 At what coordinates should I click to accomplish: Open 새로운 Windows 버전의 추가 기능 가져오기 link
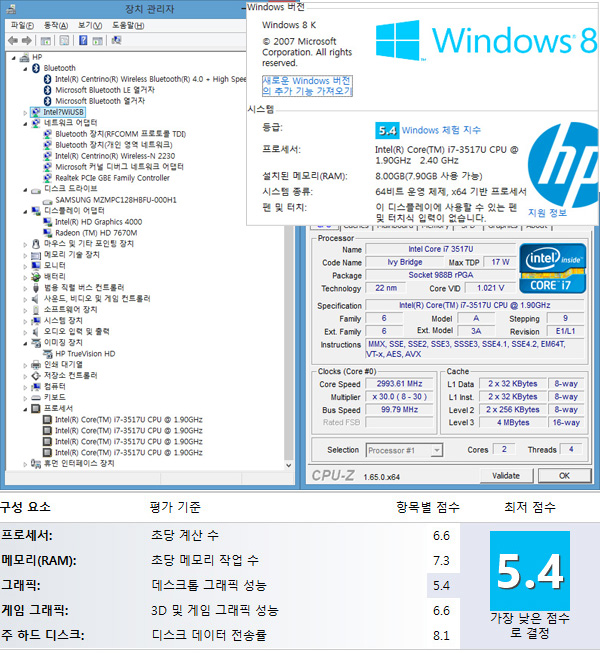(307, 86)
